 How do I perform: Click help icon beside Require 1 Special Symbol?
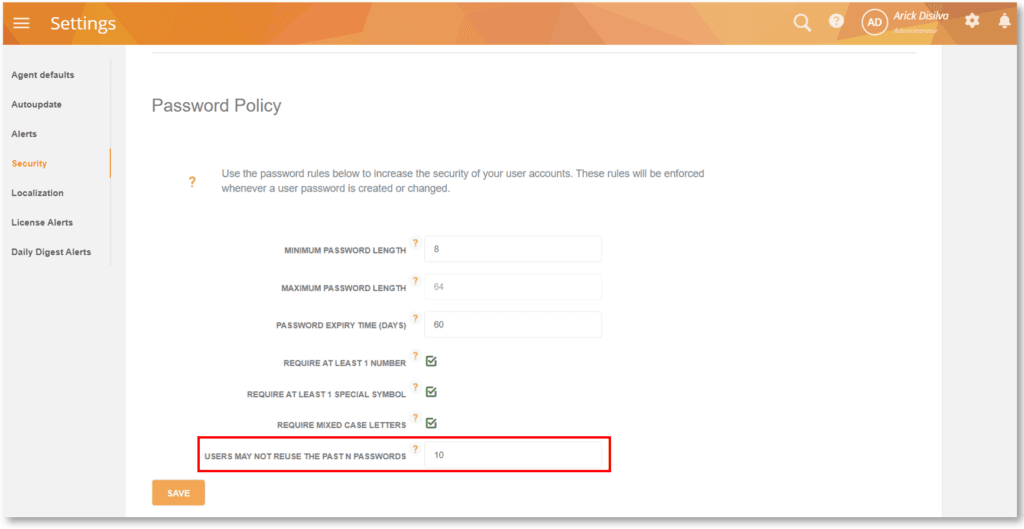click(x=415, y=387)
